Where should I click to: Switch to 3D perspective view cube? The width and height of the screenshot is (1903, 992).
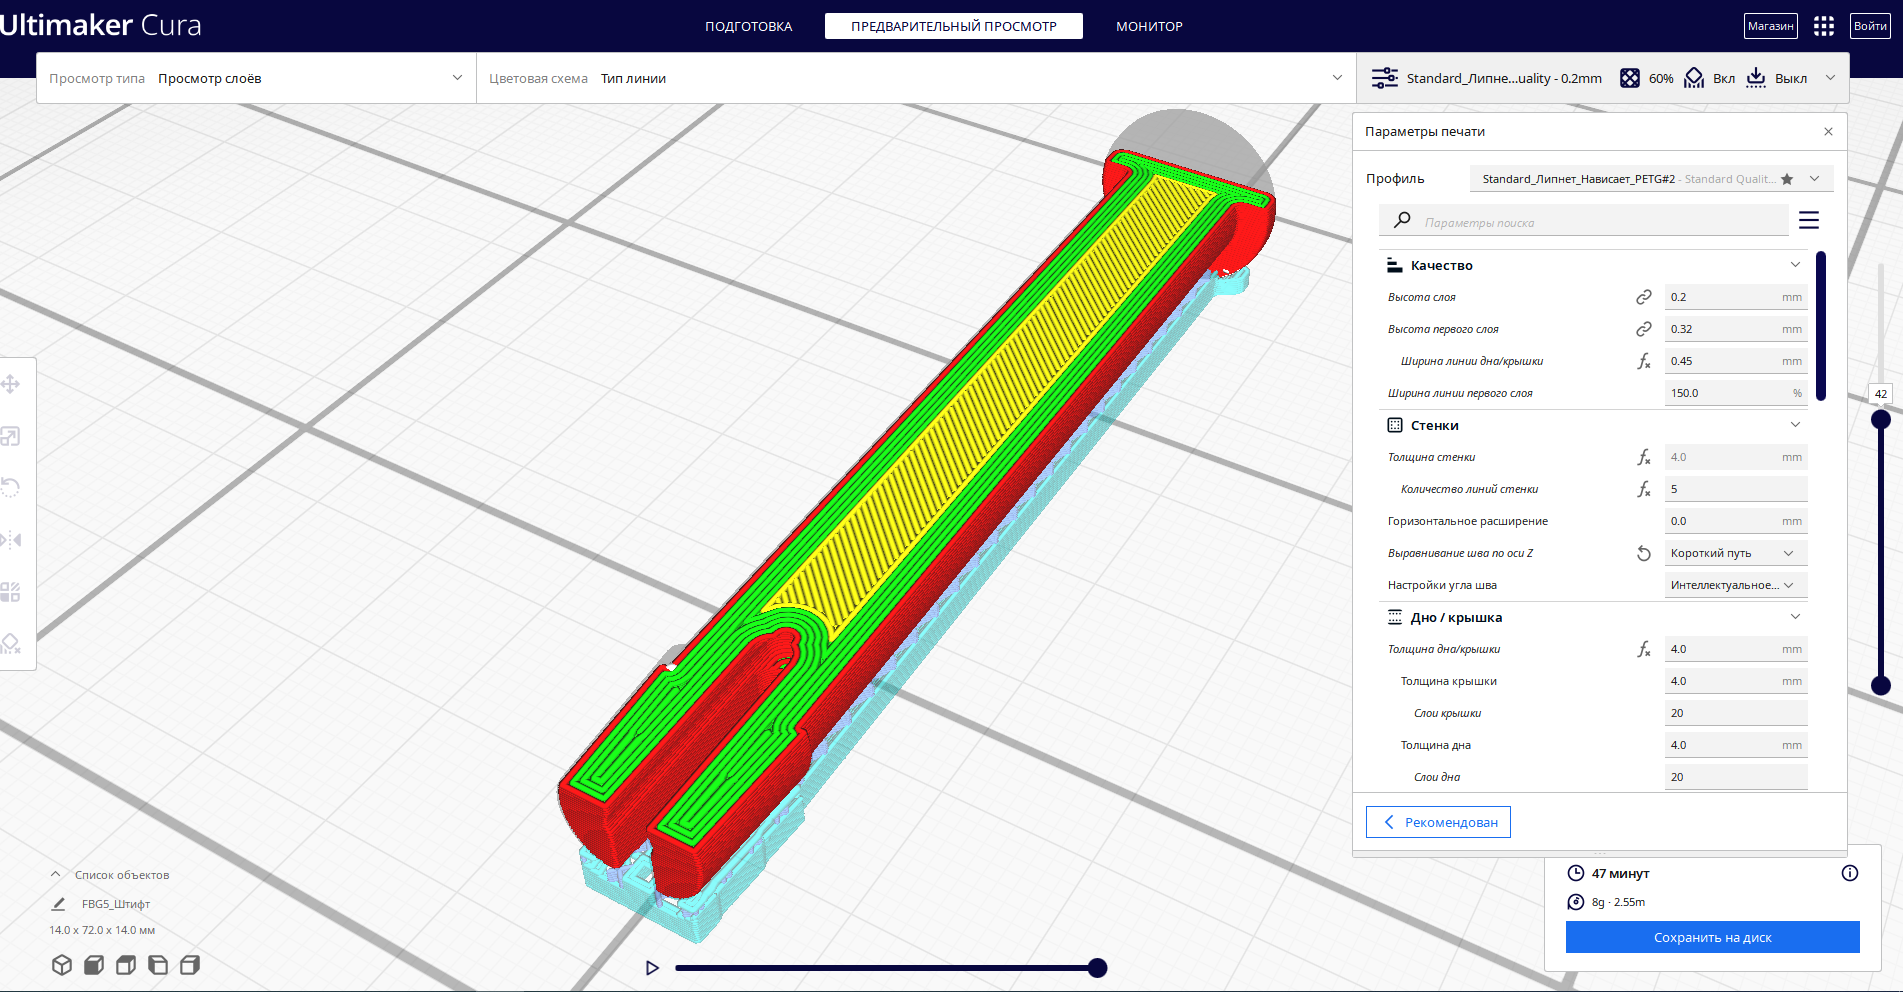(62, 965)
